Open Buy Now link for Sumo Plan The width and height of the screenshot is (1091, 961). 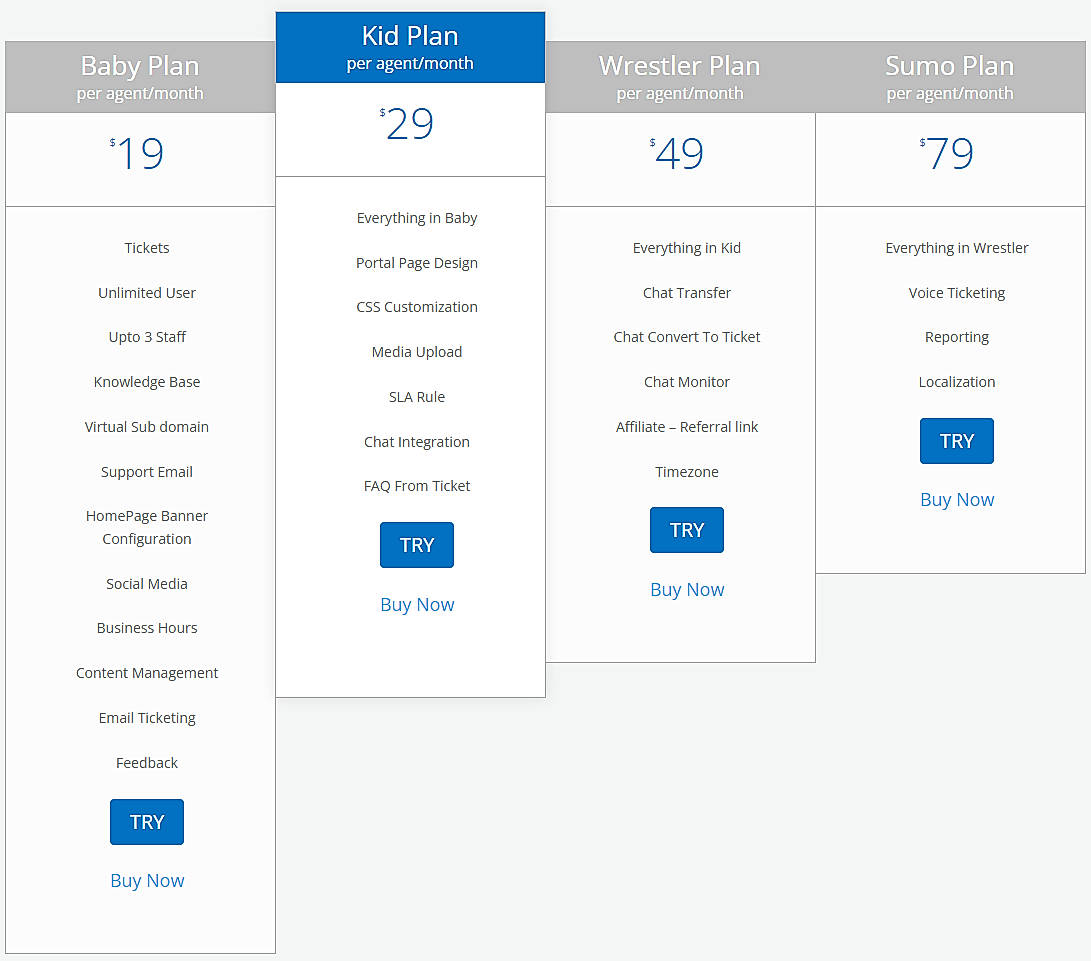pyautogui.click(x=957, y=500)
